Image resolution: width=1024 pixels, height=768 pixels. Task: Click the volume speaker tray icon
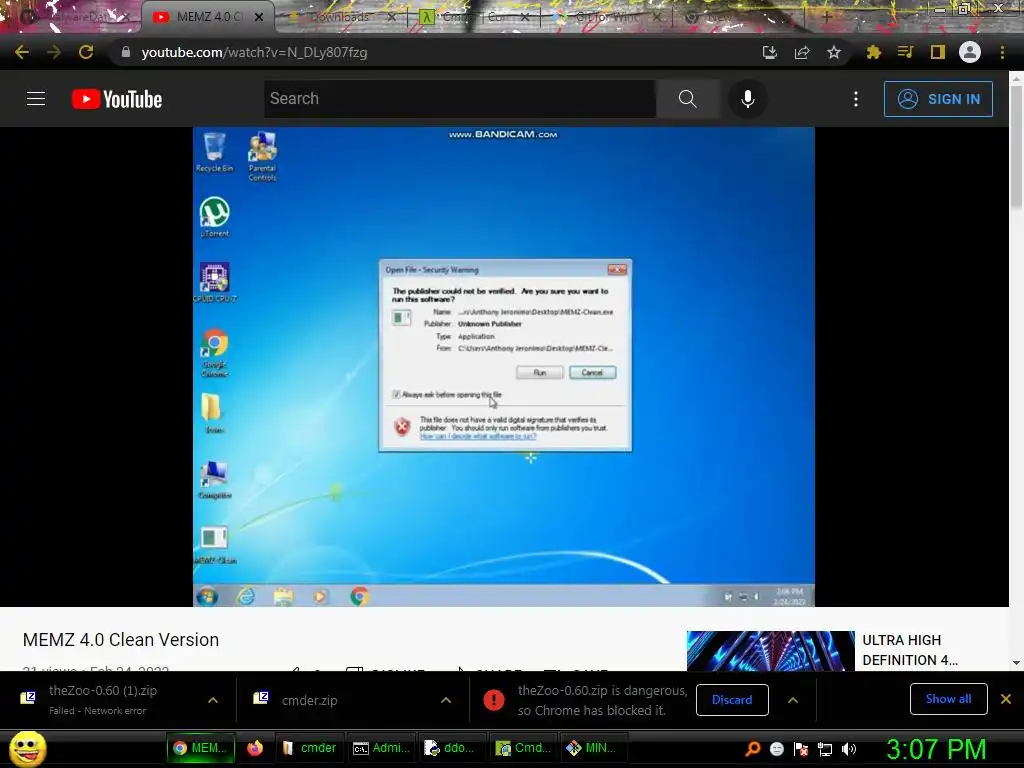pos(849,749)
